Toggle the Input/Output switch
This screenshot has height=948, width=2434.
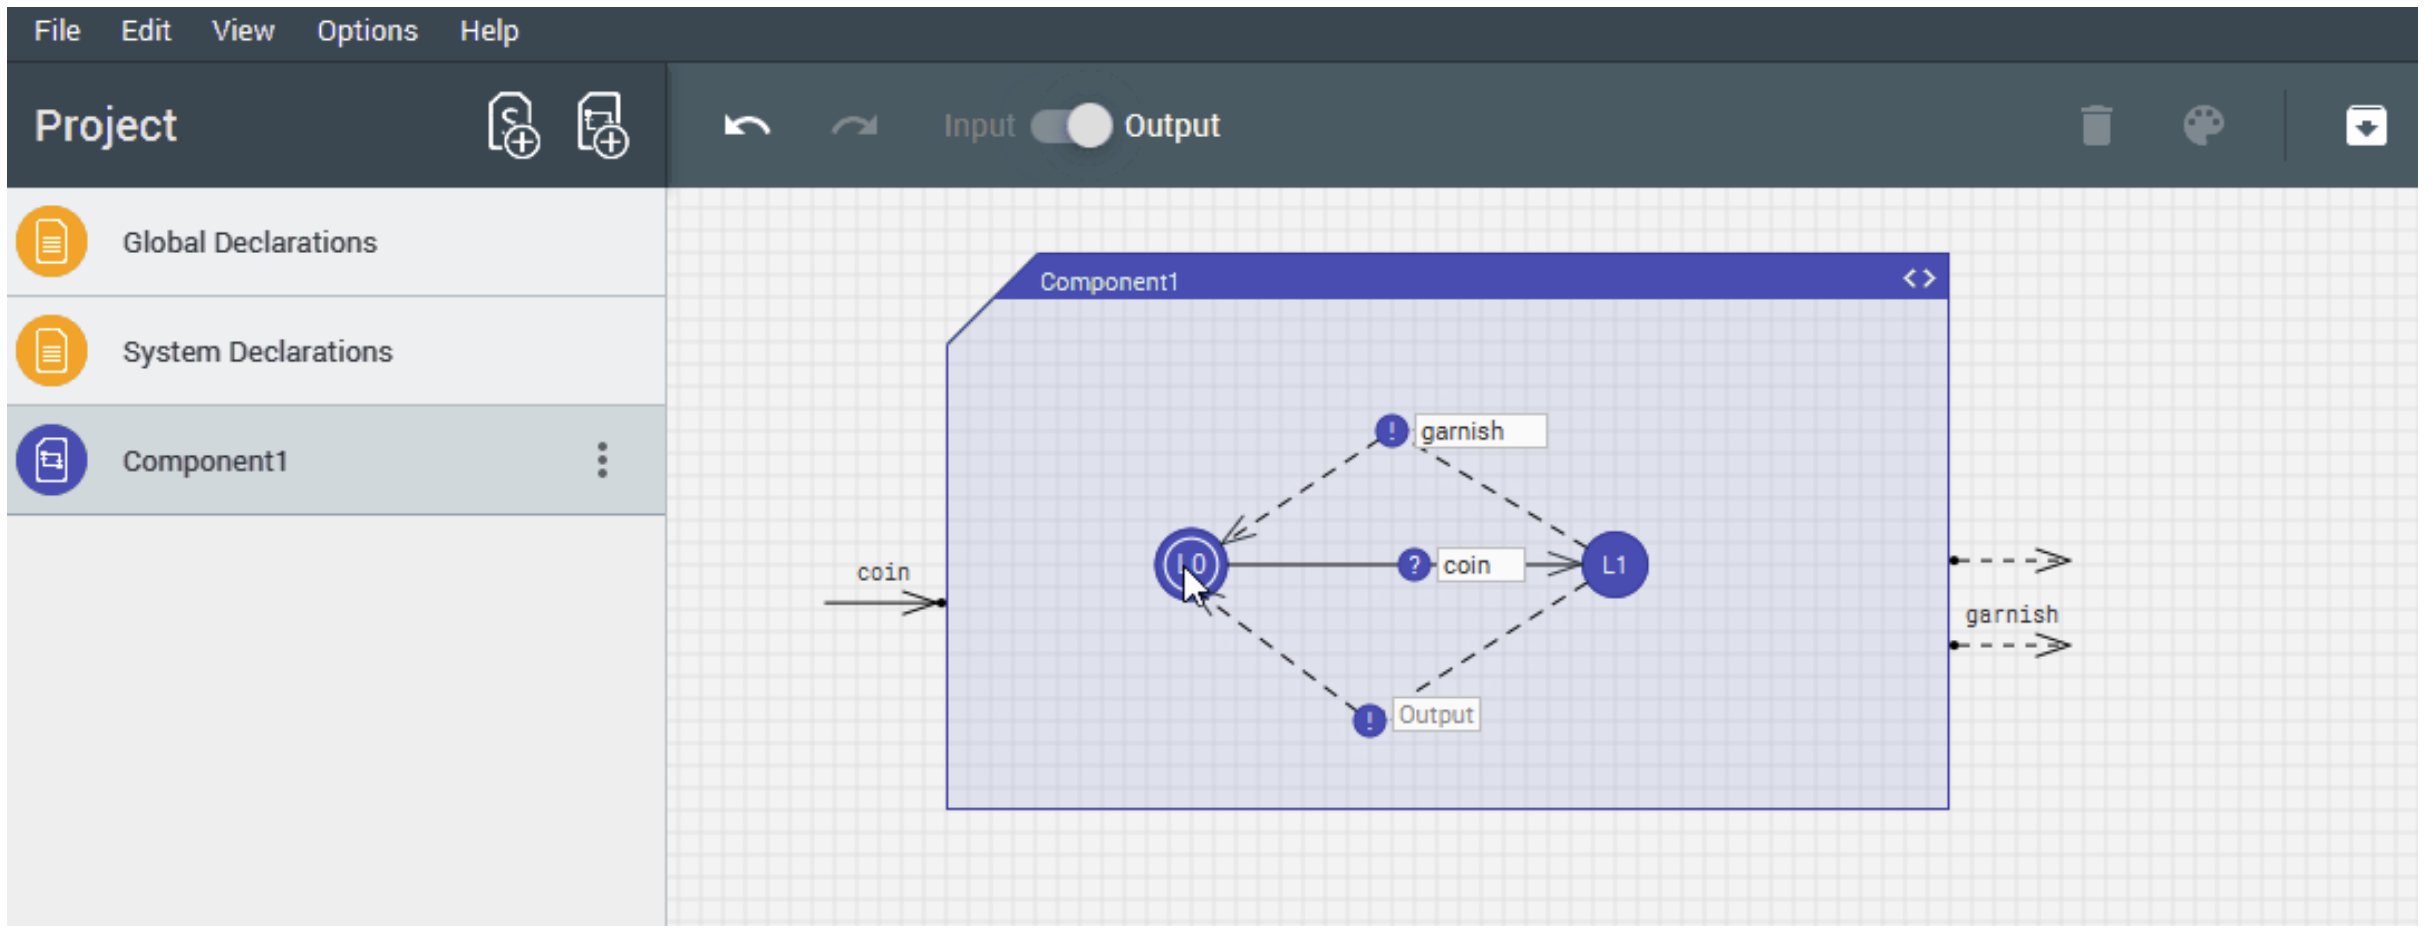(1071, 126)
